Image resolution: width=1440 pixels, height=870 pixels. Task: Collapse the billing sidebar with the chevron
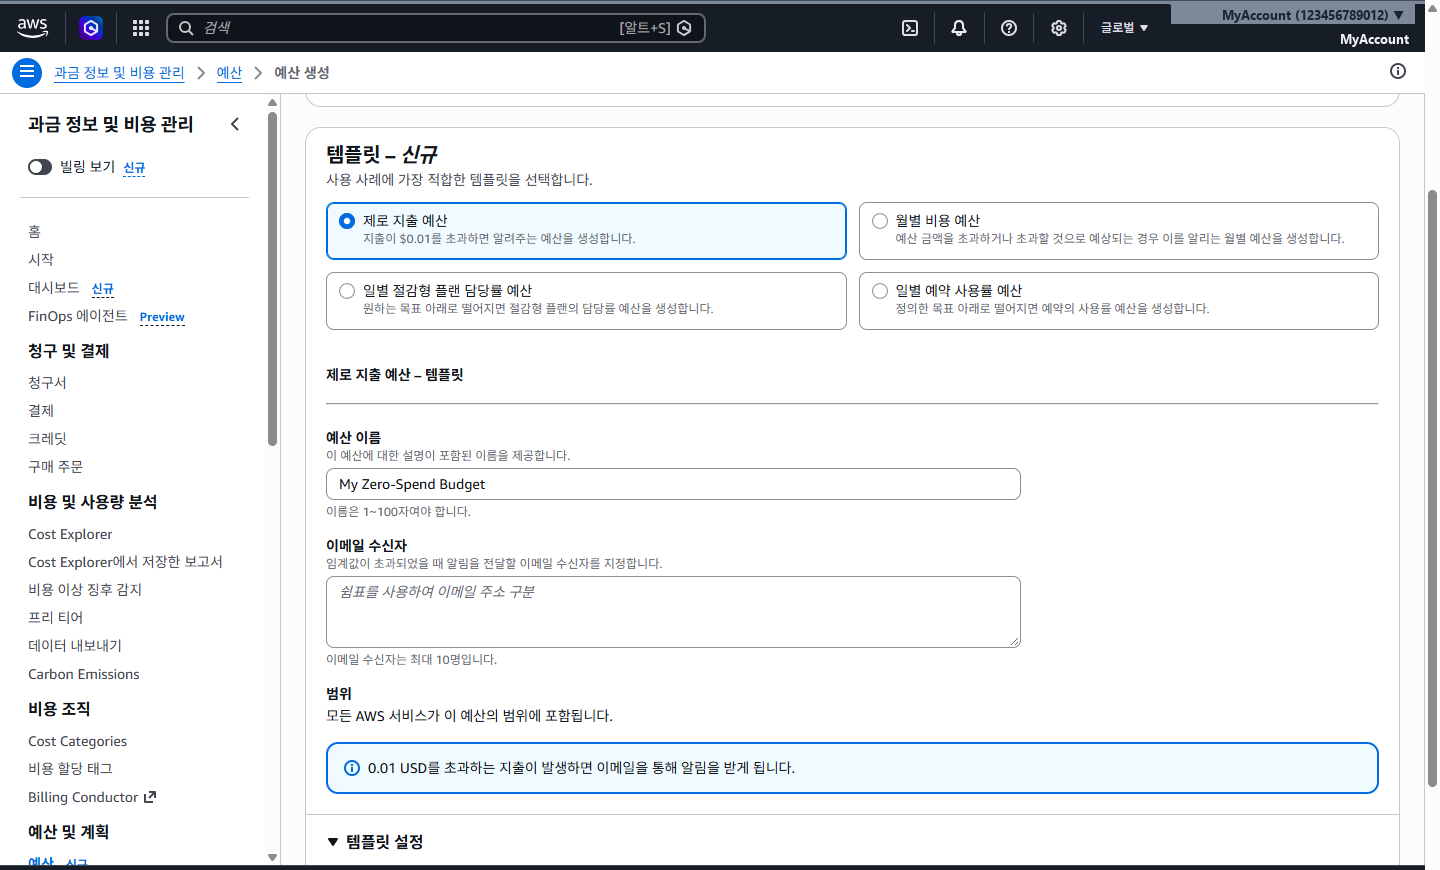click(x=235, y=124)
